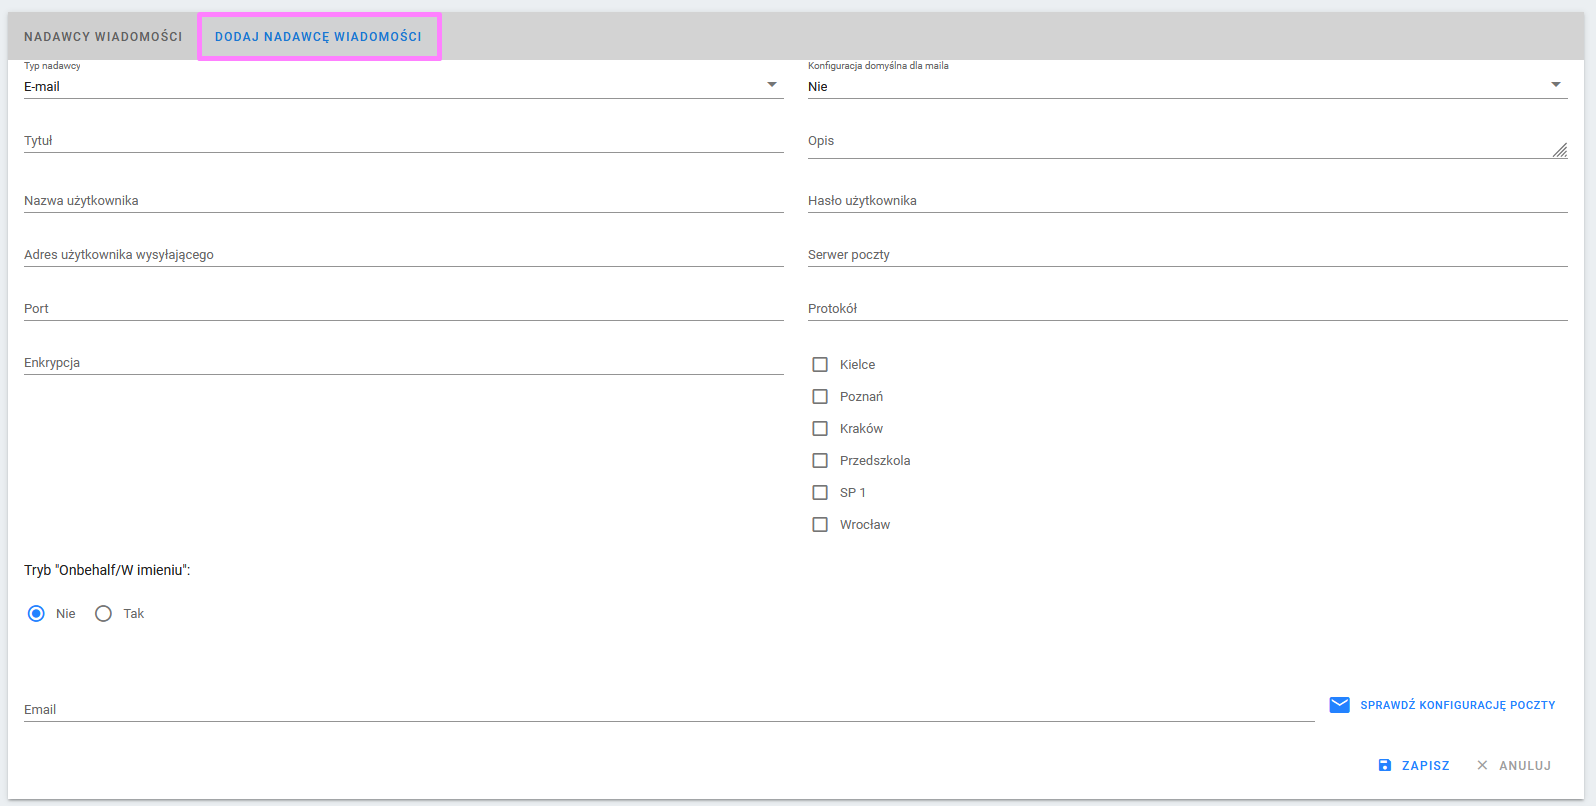The image size is (1596, 806).
Task: Click the X icon next to Anuluj
Action: click(x=1482, y=765)
